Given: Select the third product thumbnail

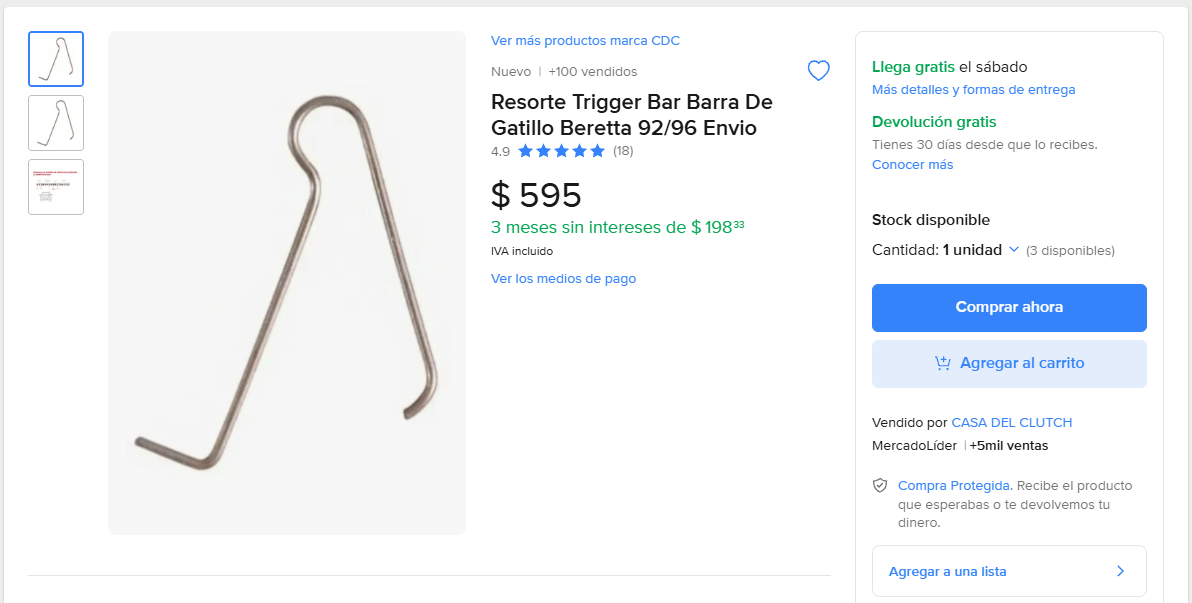Looking at the screenshot, I should [x=56, y=187].
